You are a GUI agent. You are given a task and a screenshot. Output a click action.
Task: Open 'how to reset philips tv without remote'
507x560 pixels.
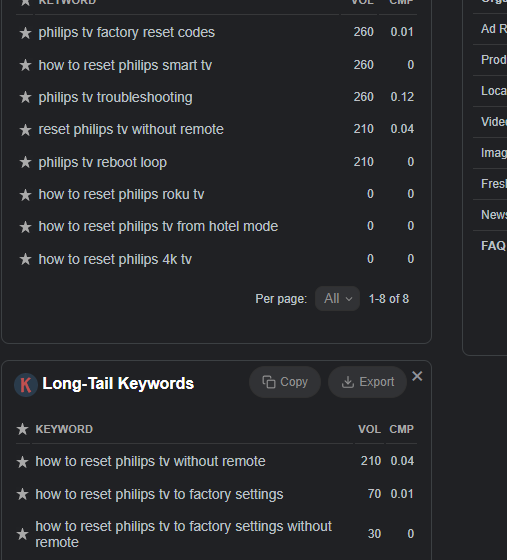pyautogui.click(x=150, y=461)
